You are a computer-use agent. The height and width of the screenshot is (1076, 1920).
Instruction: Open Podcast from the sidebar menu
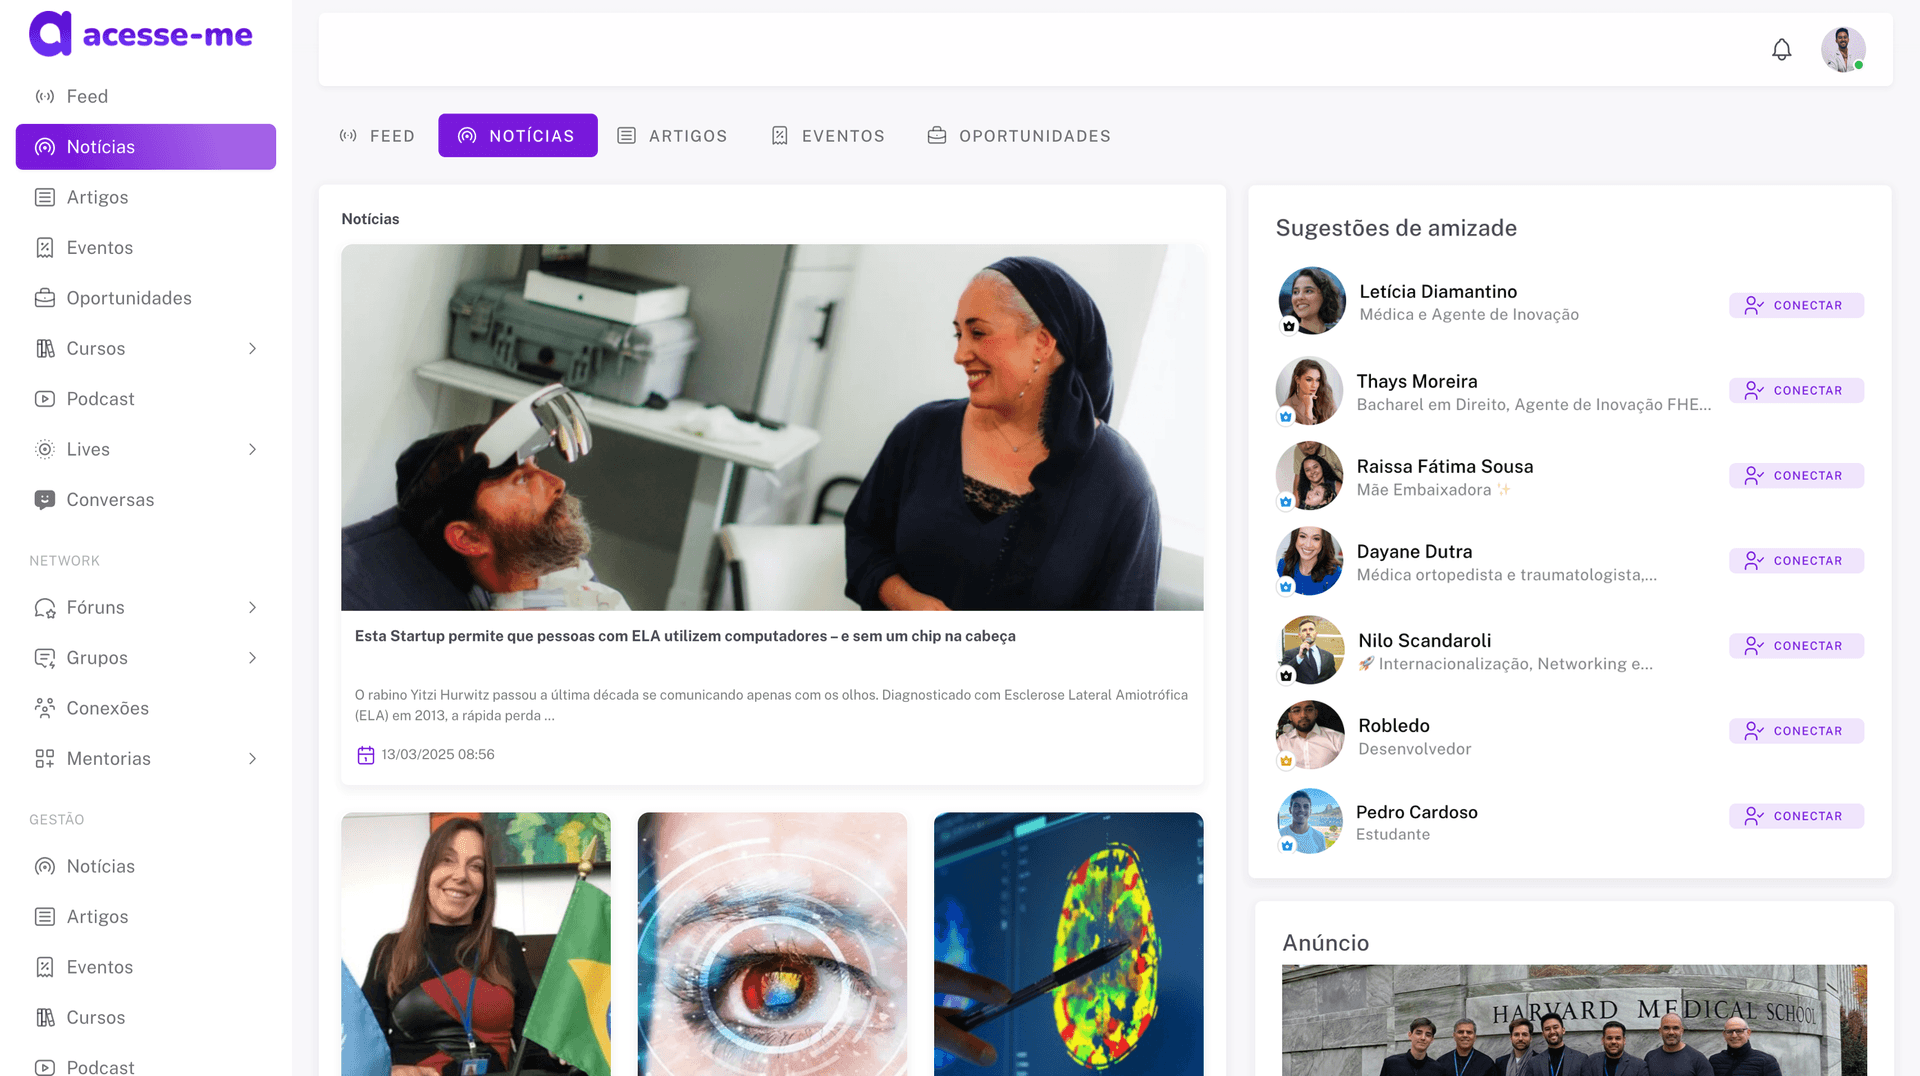point(100,399)
